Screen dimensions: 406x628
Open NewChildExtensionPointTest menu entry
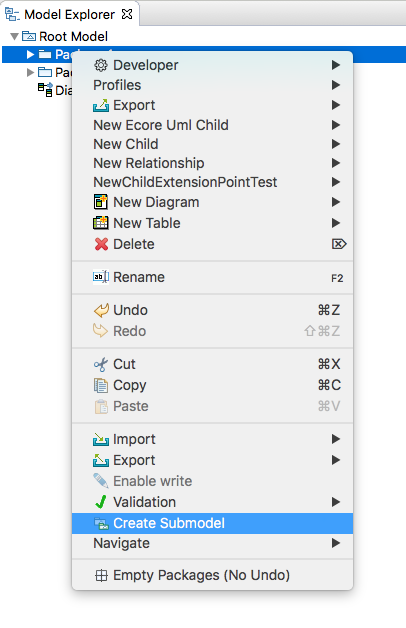tap(212, 182)
